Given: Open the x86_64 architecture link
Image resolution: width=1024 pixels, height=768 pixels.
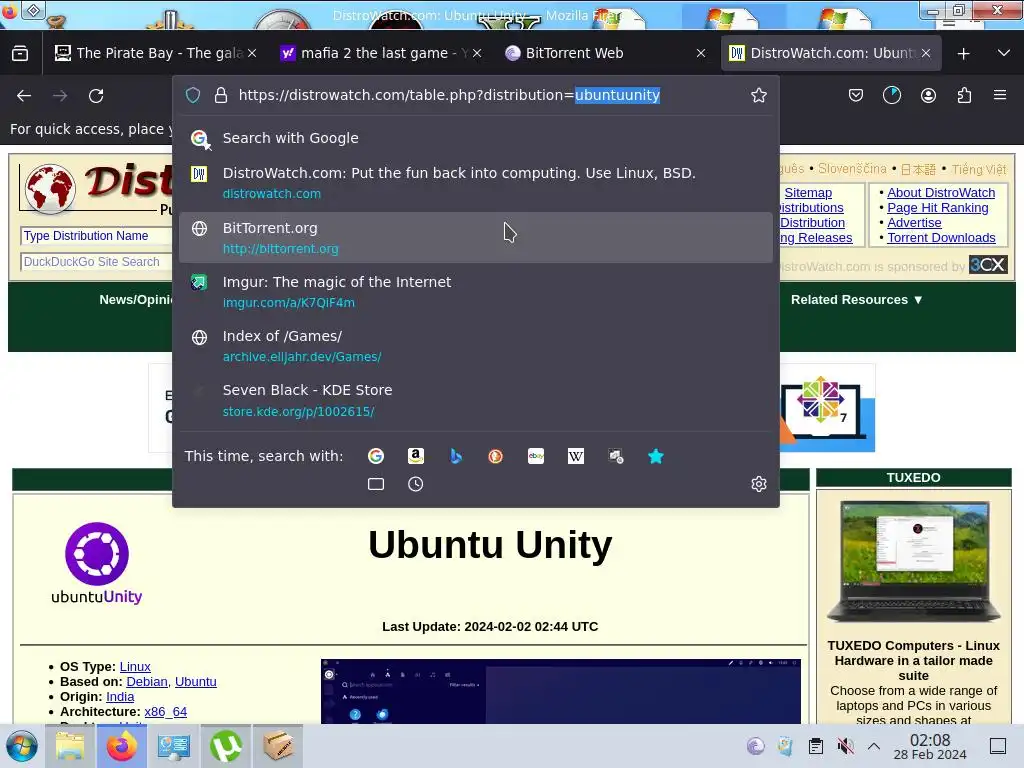Looking at the screenshot, I should (165, 712).
